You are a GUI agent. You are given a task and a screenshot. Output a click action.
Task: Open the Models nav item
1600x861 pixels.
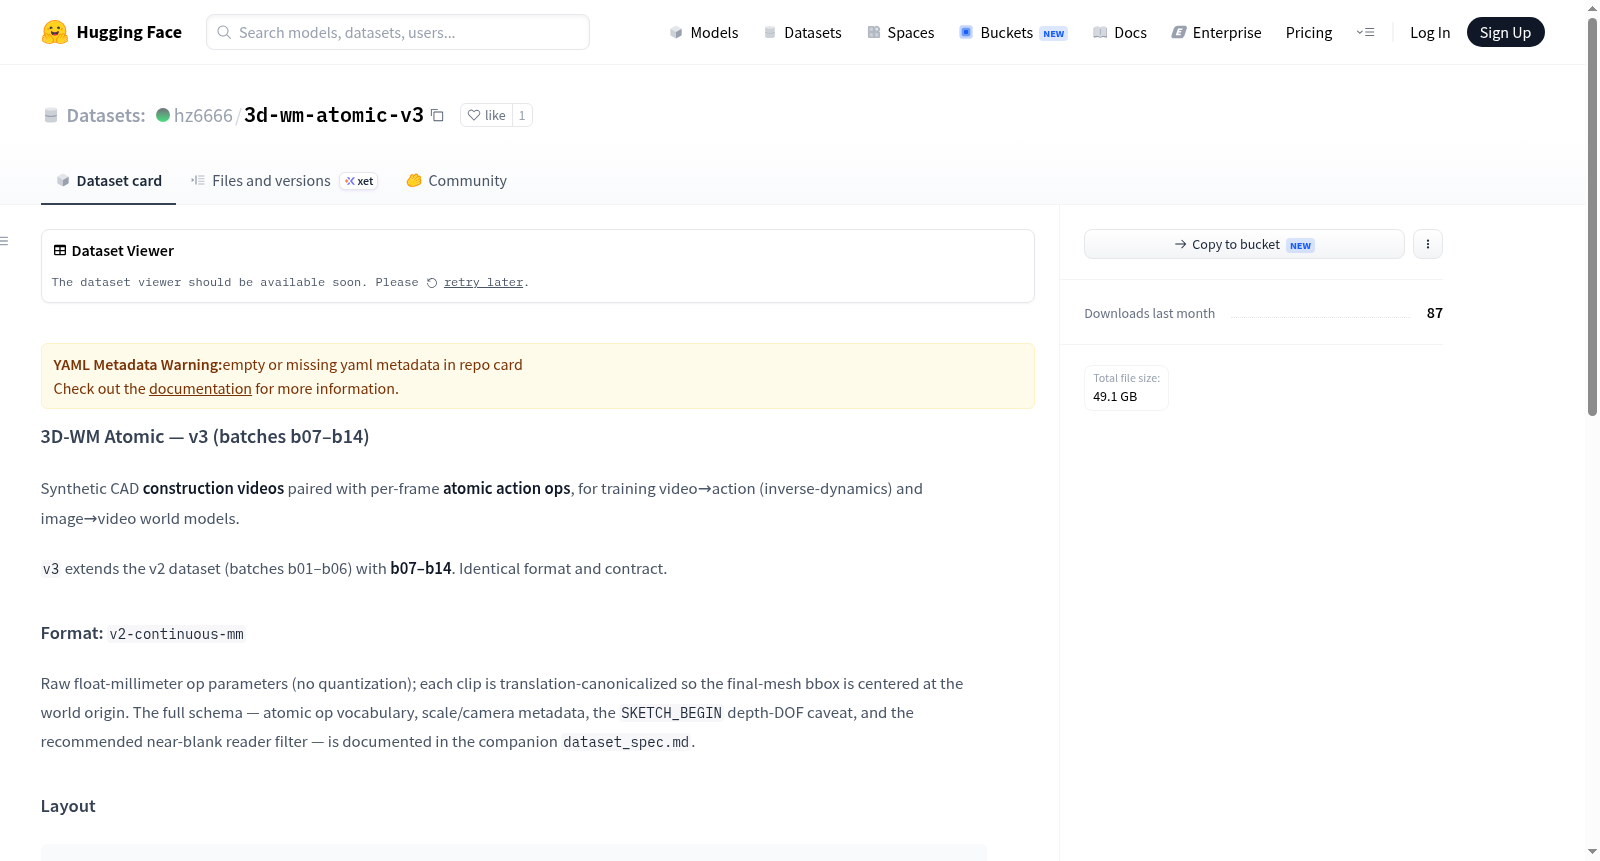(704, 32)
